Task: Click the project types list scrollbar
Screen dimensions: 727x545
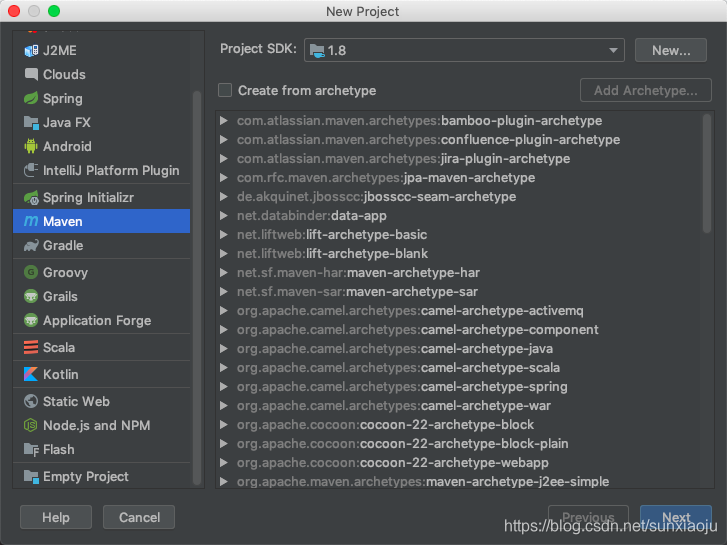Action: point(197,288)
